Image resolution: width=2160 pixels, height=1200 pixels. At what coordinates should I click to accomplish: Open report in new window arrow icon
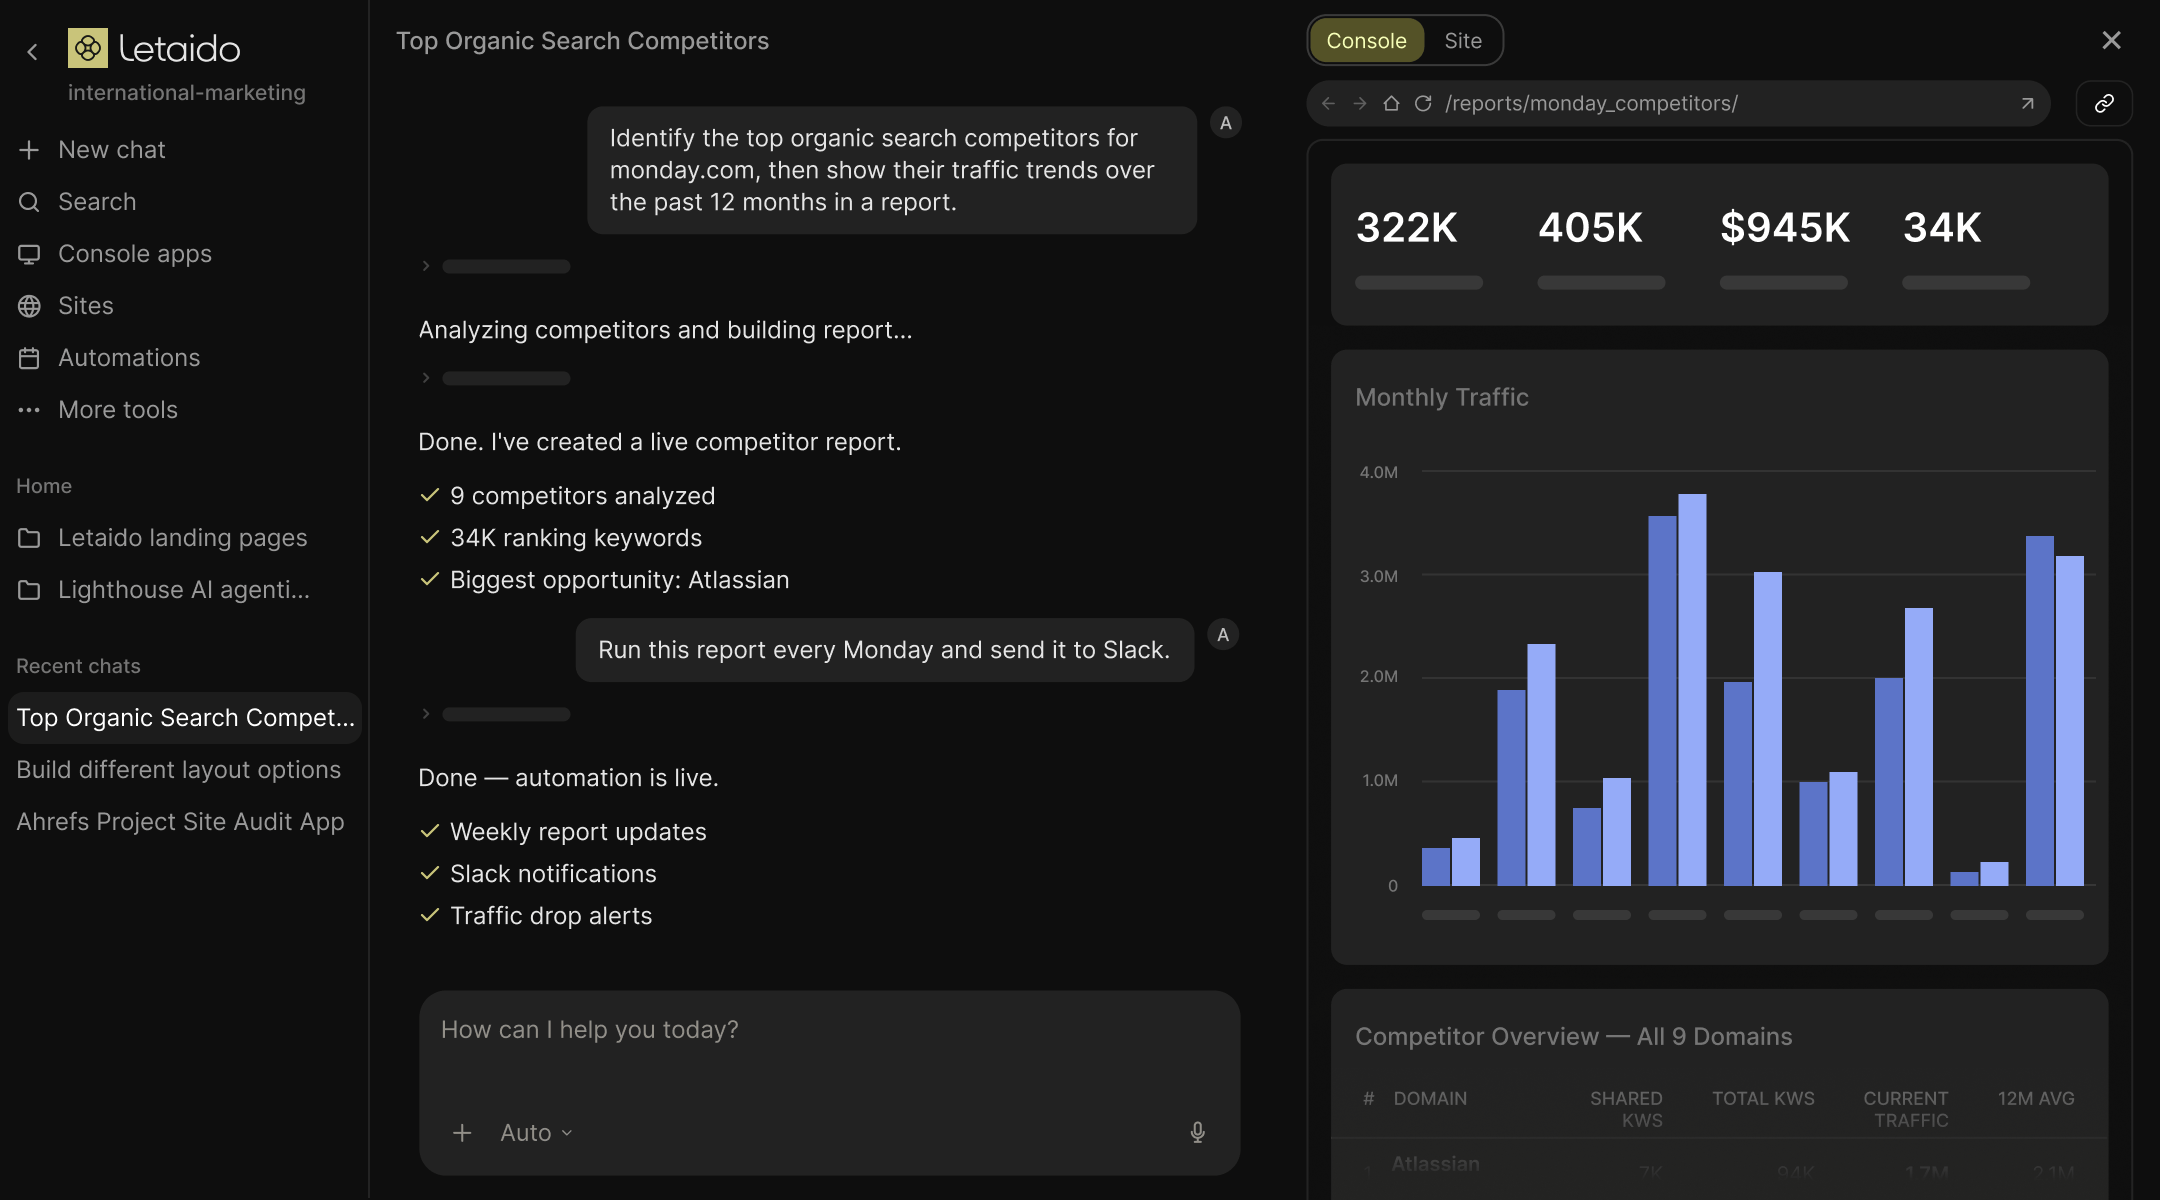[x=2027, y=103]
